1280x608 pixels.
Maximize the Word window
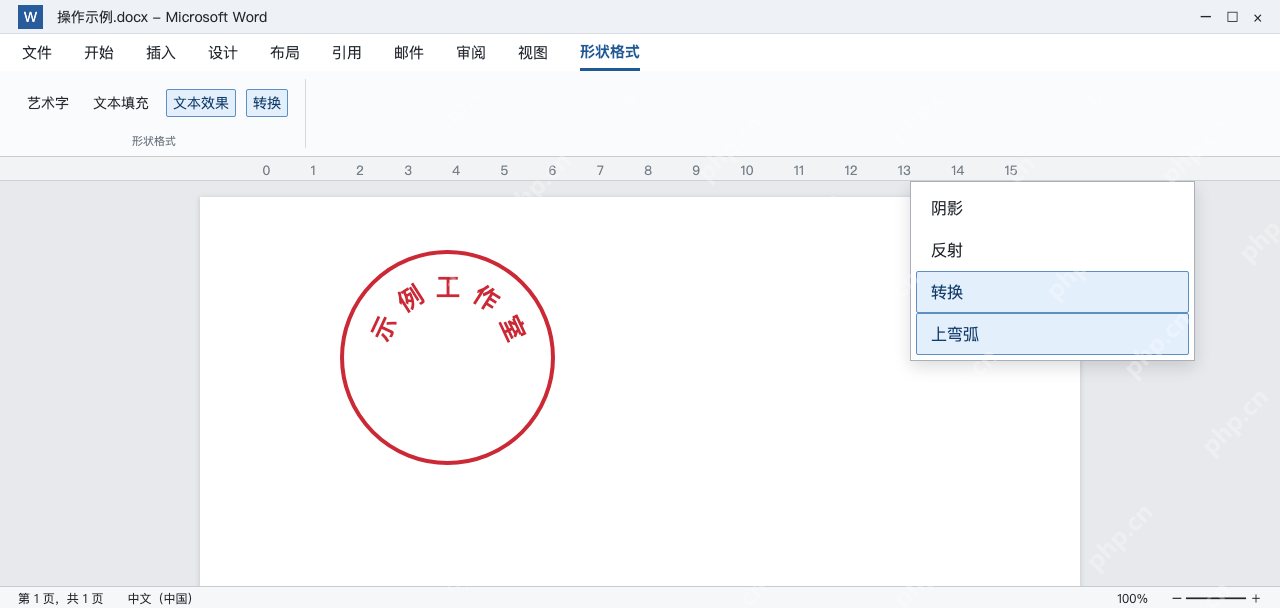pos(1232,17)
